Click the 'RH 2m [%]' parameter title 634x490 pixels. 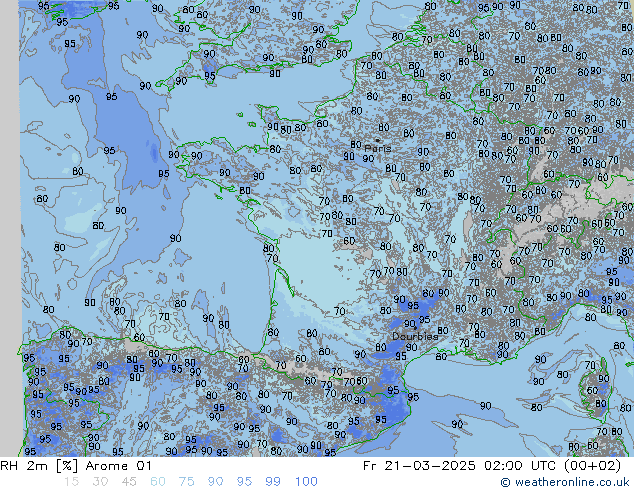tap(39, 466)
